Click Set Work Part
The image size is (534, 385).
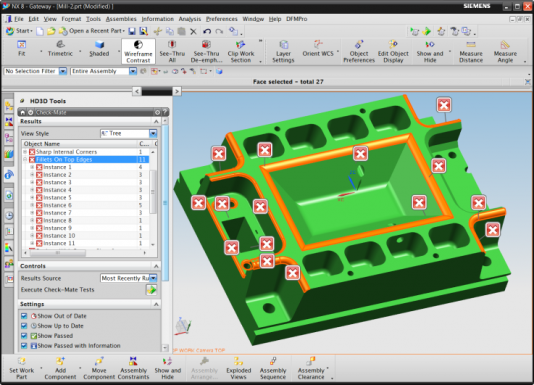point(21,368)
